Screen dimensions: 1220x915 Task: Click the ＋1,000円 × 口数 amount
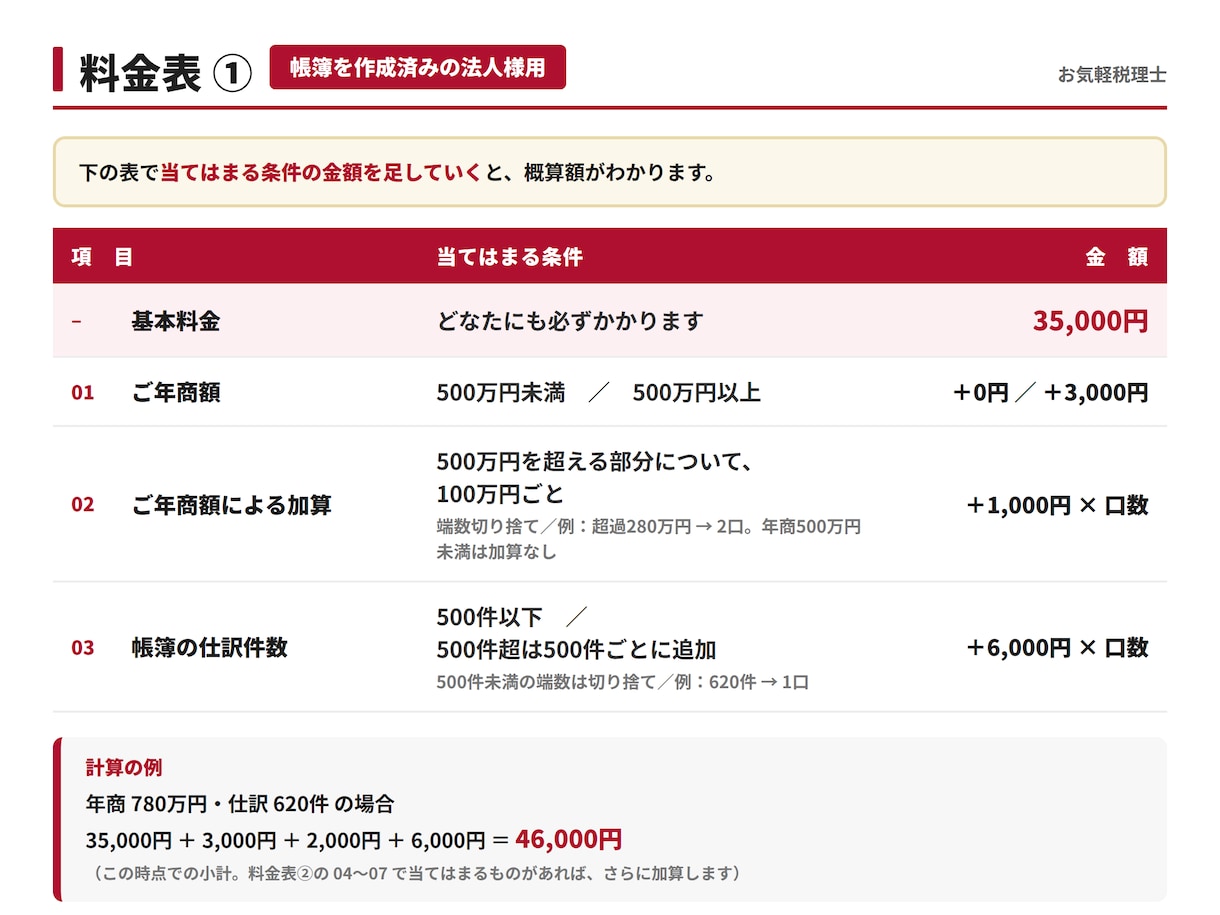[x=1057, y=505]
